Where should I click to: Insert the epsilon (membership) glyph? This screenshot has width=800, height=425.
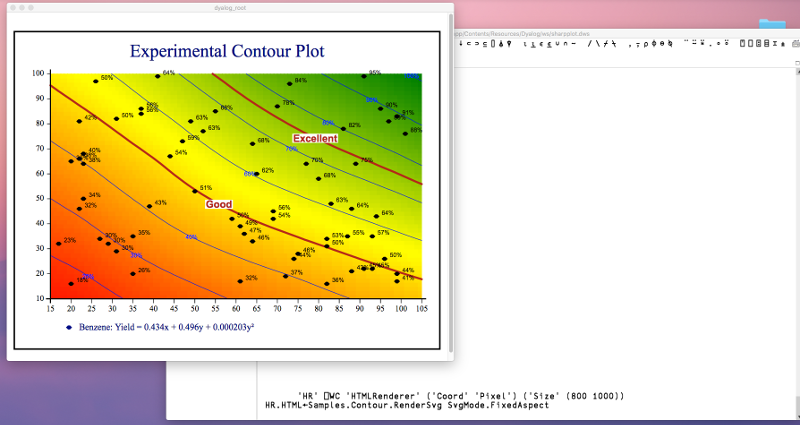(x=541, y=44)
